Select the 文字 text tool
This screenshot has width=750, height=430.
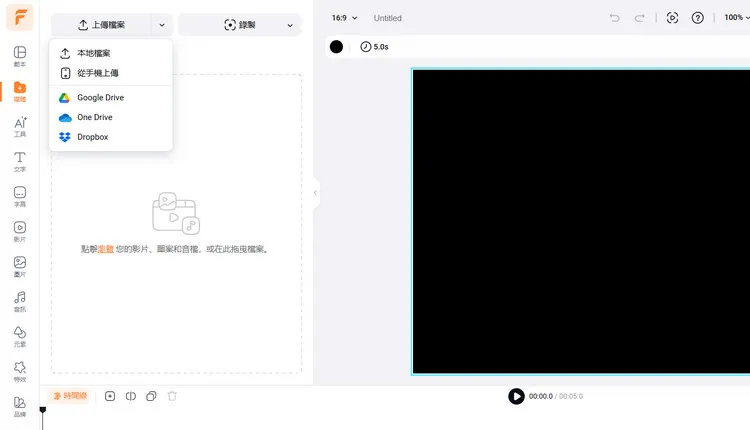pos(20,161)
